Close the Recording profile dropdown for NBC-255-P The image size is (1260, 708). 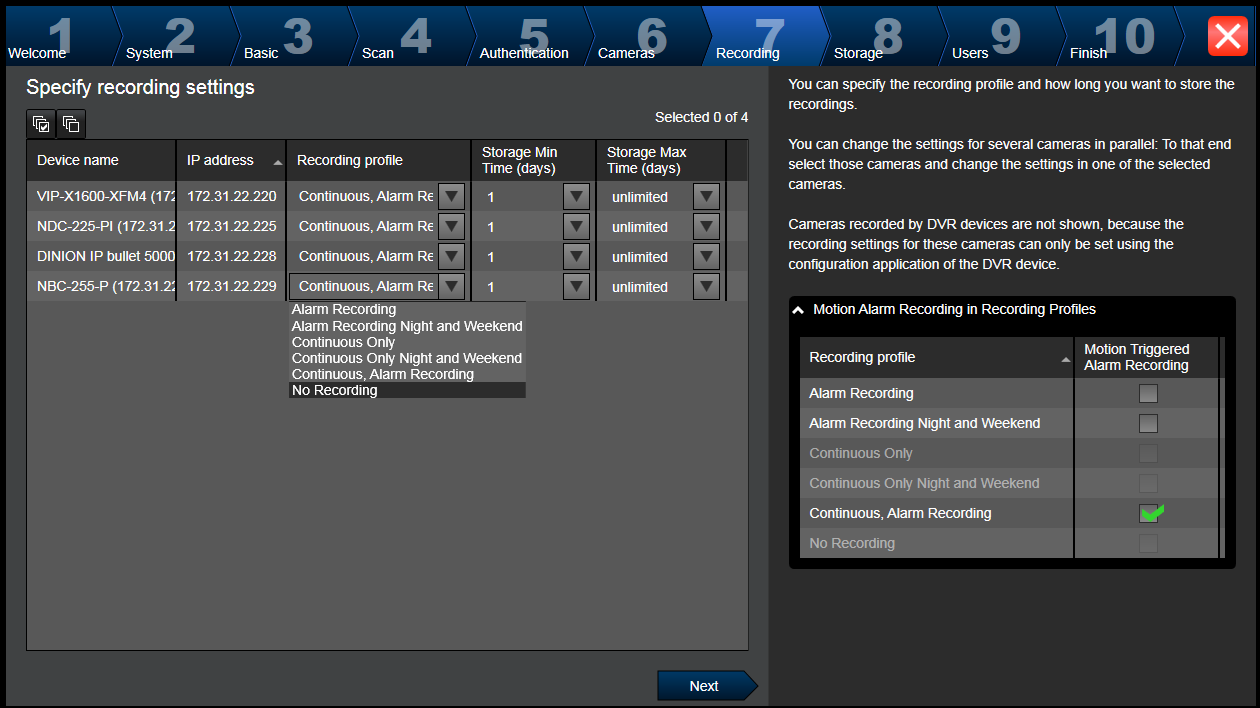[452, 286]
